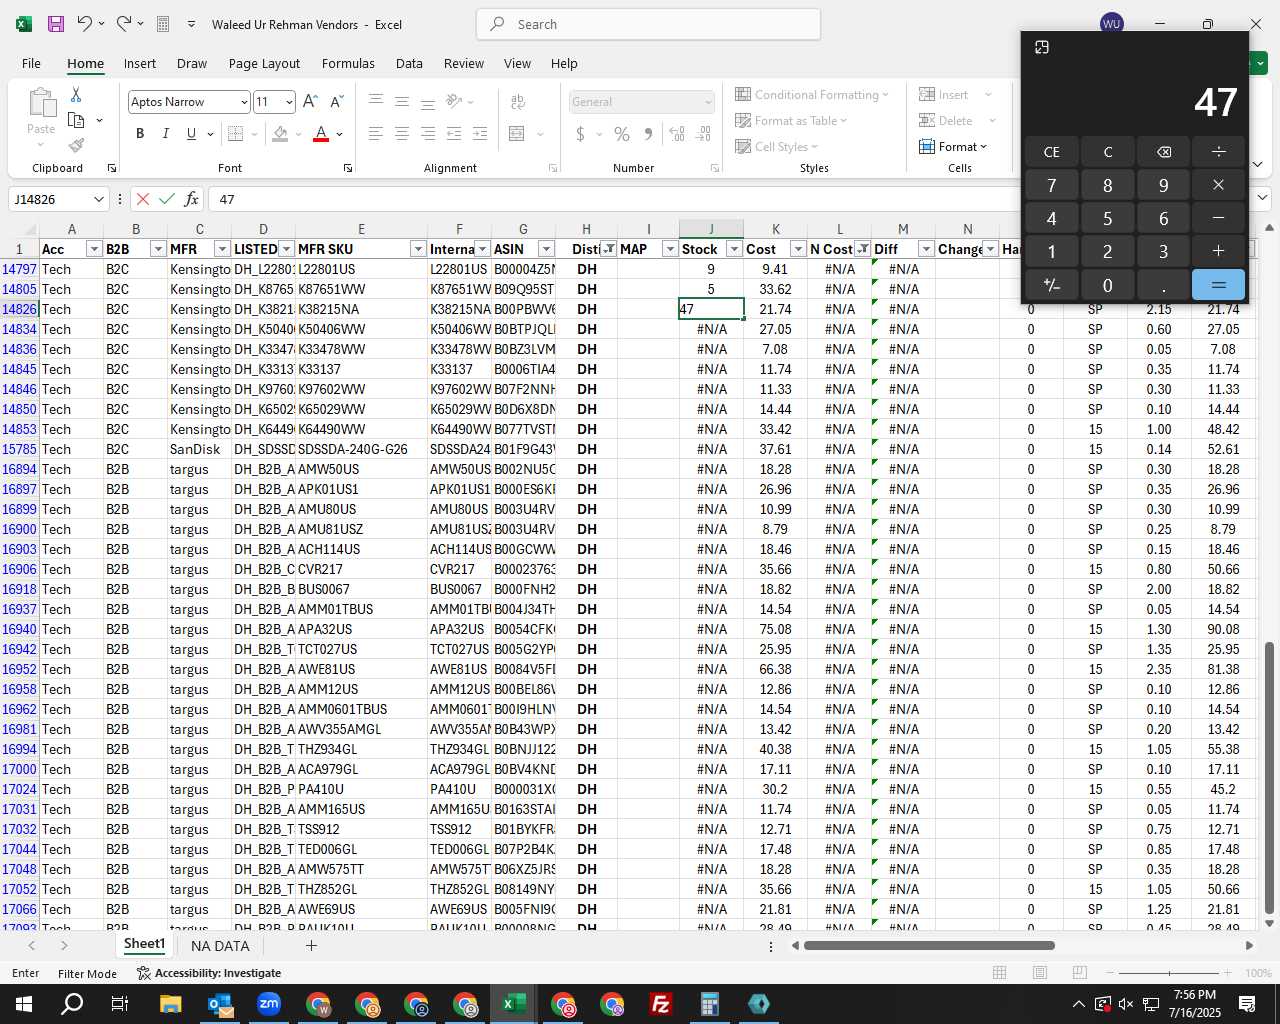Click the Insert Function fx icon
1280x1024 pixels.
(x=191, y=199)
